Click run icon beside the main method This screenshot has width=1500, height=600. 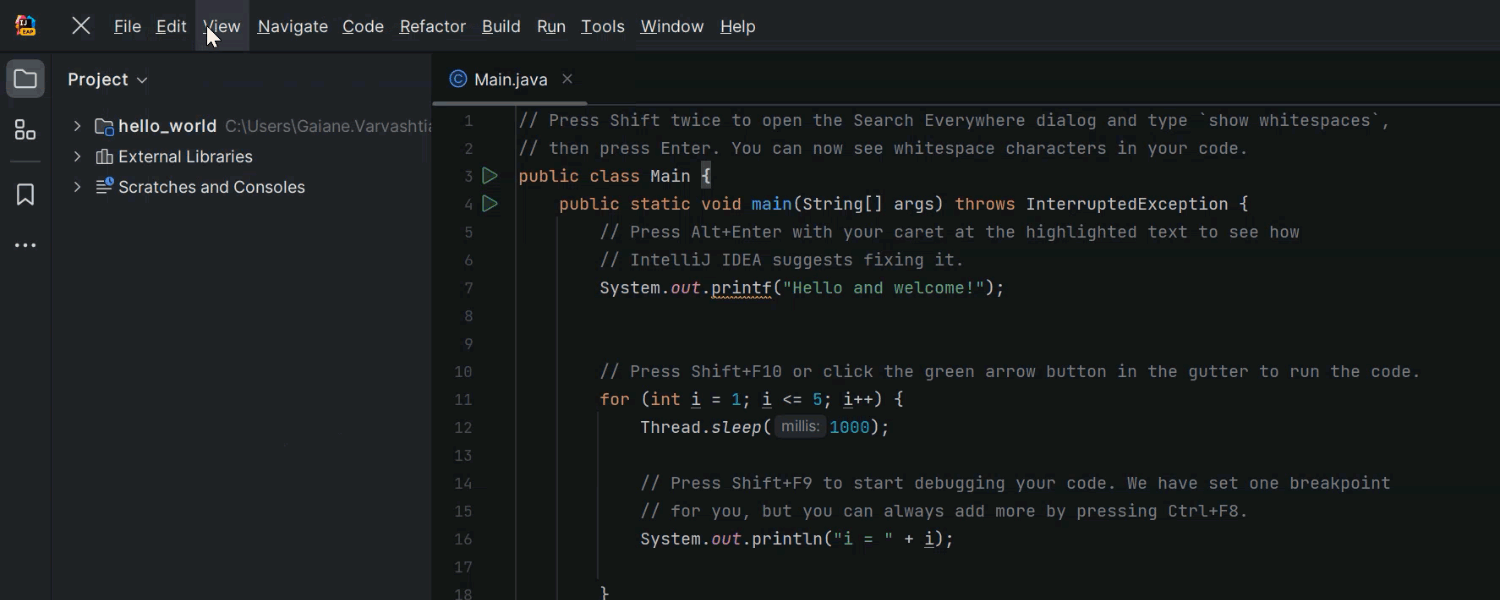489,203
